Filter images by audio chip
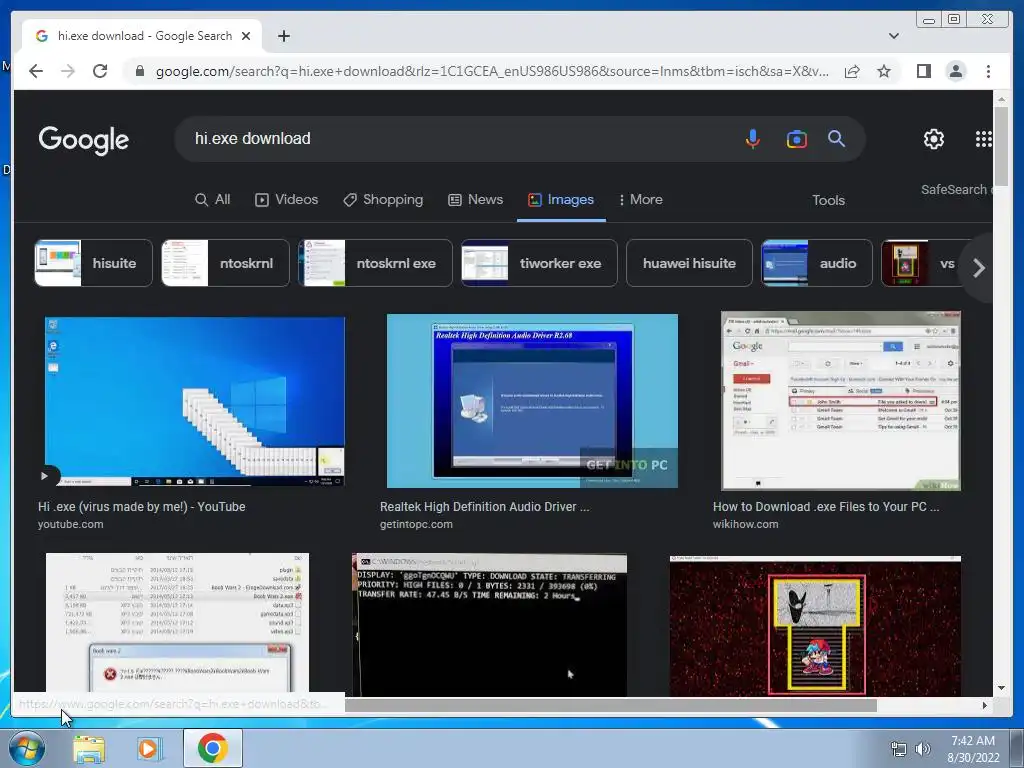The width and height of the screenshot is (1024, 768). pos(817,263)
